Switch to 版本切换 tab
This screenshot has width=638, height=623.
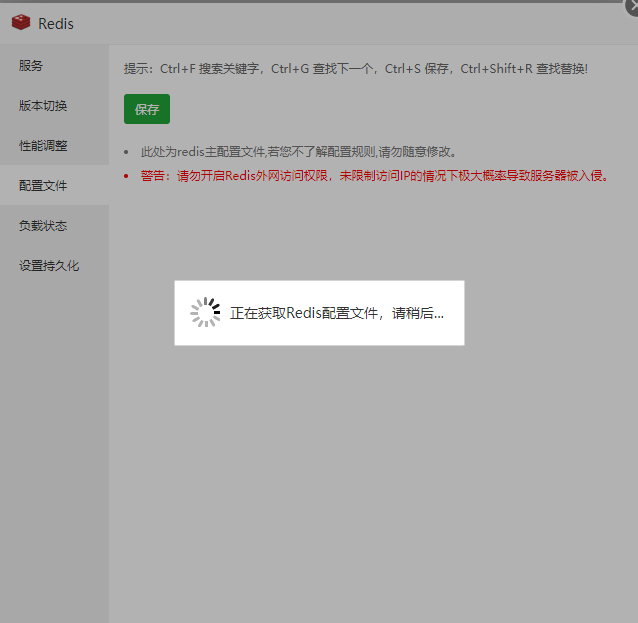pyautogui.click(x=55, y=105)
